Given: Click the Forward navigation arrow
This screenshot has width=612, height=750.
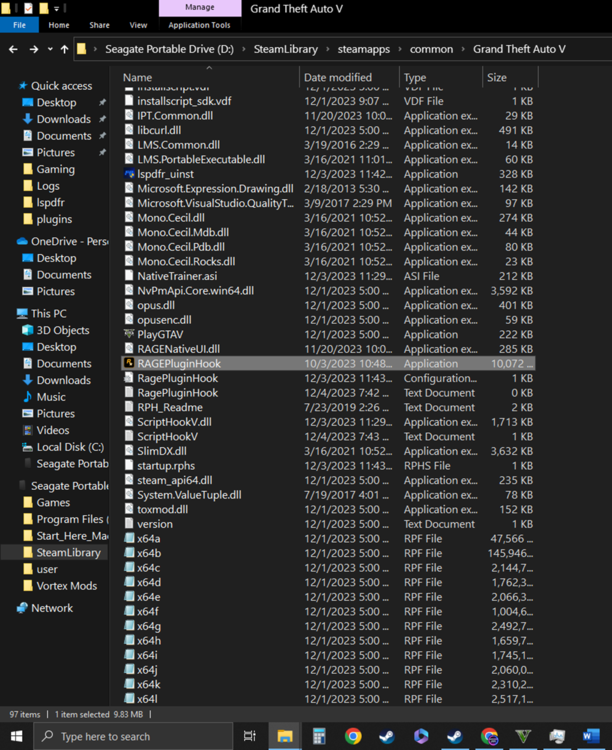Looking at the screenshot, I should [x=34, y=49].
